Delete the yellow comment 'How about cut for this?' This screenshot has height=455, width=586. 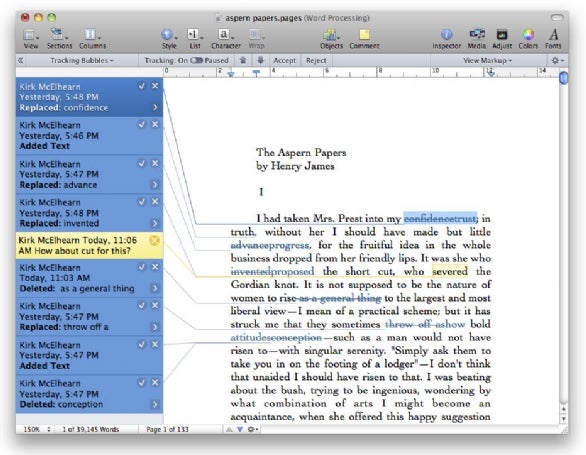point(154,240)
